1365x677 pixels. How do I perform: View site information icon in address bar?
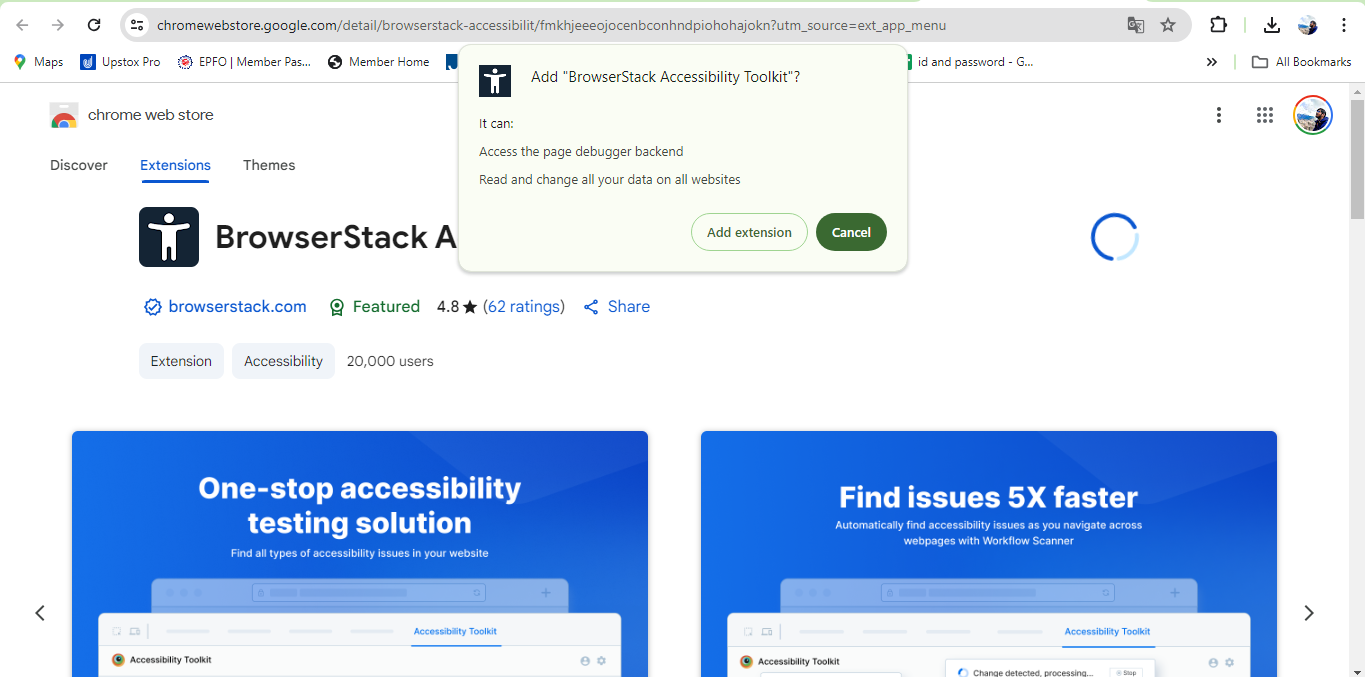(138, 25)
